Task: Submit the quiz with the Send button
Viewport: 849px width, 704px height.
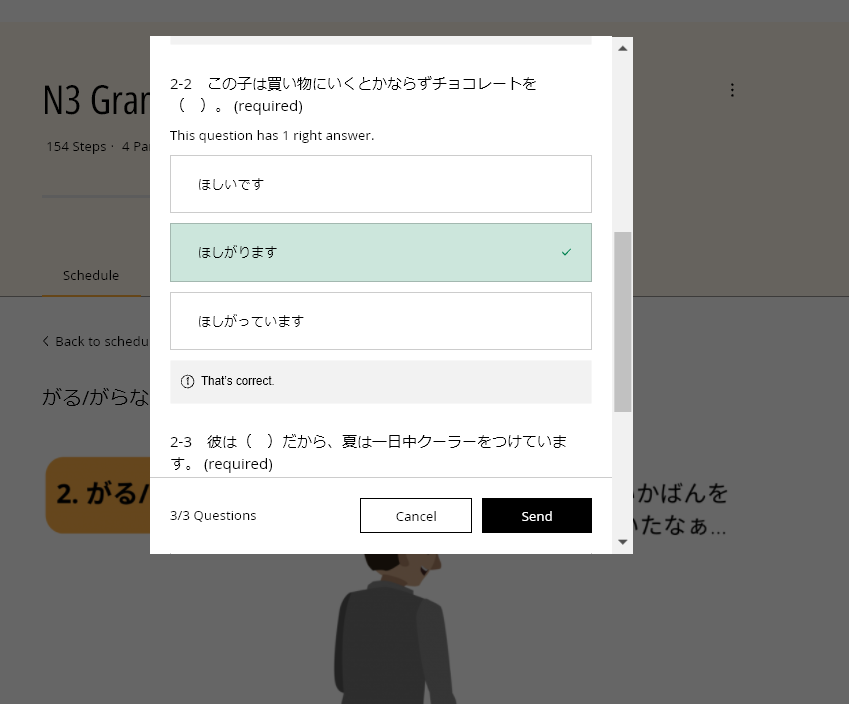Action: click(x=536, y=516)
